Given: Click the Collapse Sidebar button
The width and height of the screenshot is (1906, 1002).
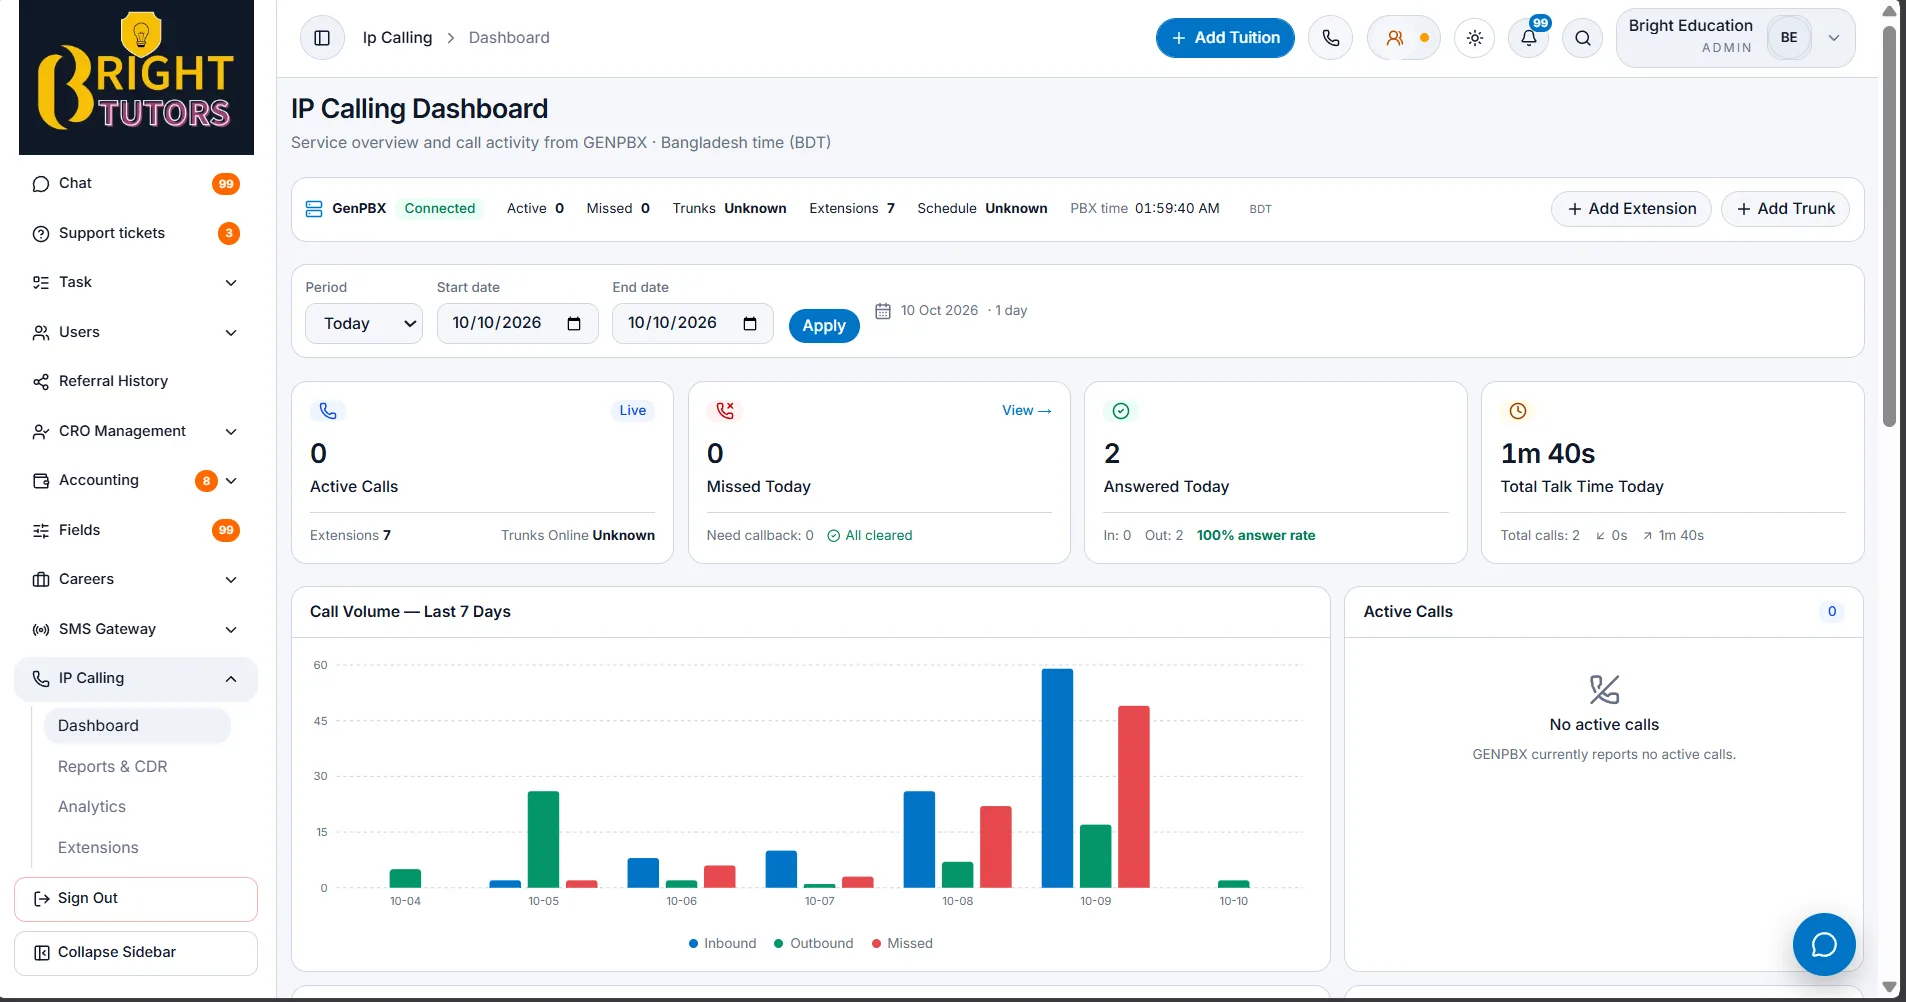Looking at the screenshot, I should tap(136, 953).
